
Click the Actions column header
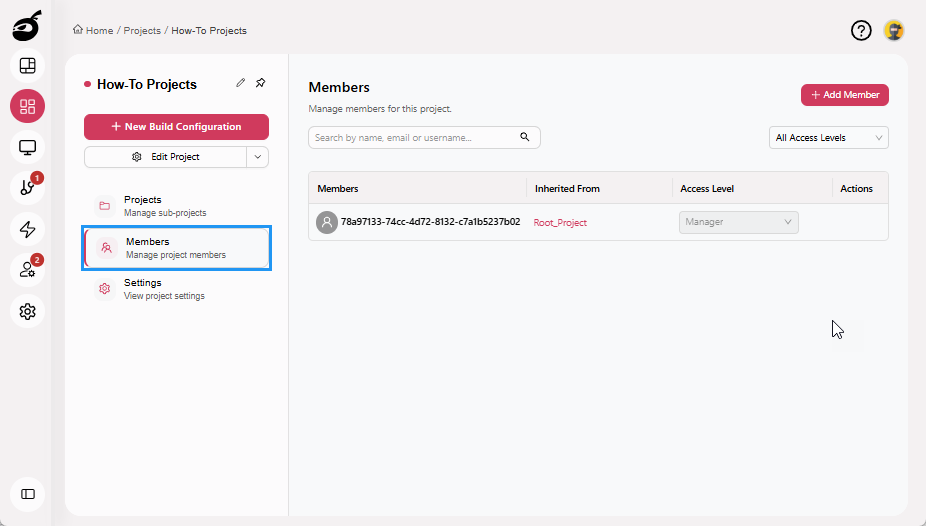856,189
